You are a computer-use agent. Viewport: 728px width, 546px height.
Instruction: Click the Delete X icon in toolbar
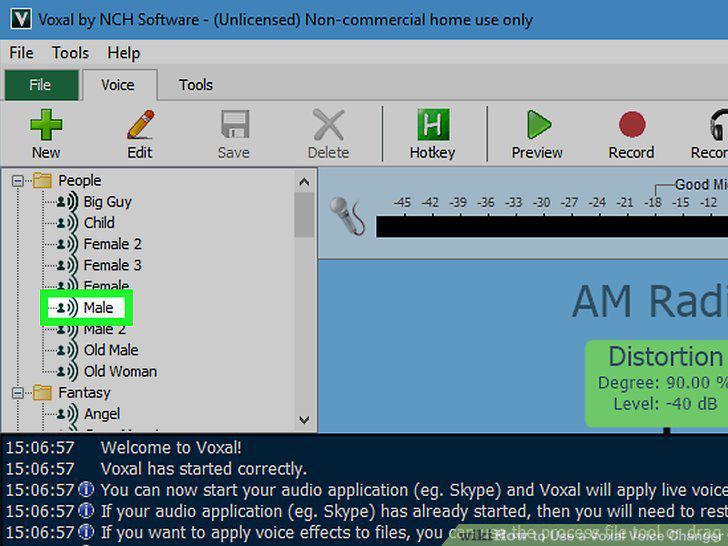click(328, 124)
